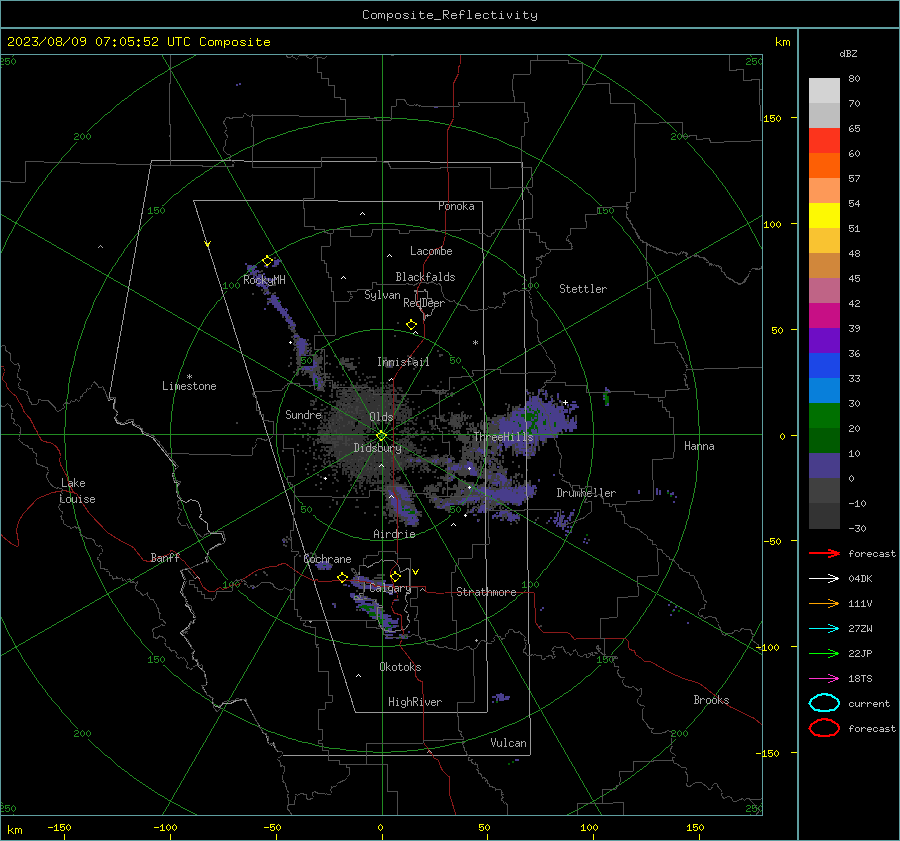Pick the bright green 30 dBZ swatch

click(824, 416)
